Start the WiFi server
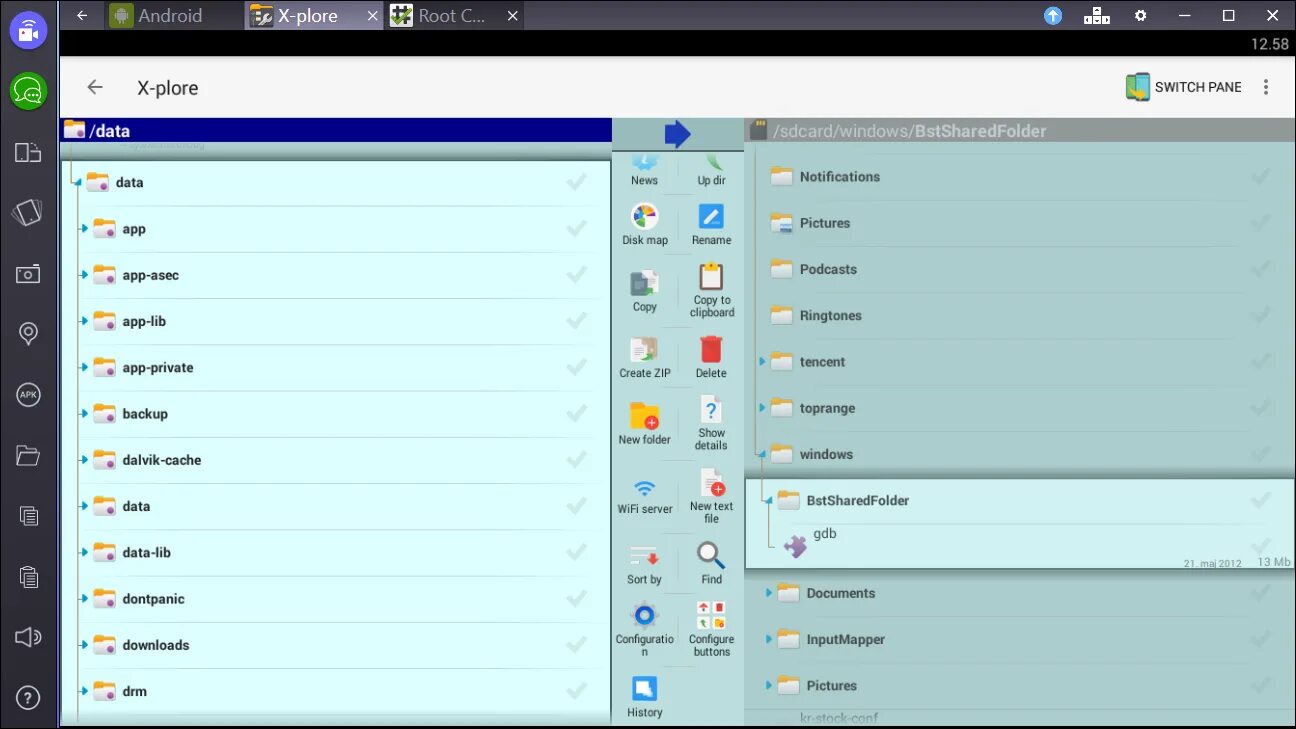This screenshot has width=1296, height=729. click(645, 496)
